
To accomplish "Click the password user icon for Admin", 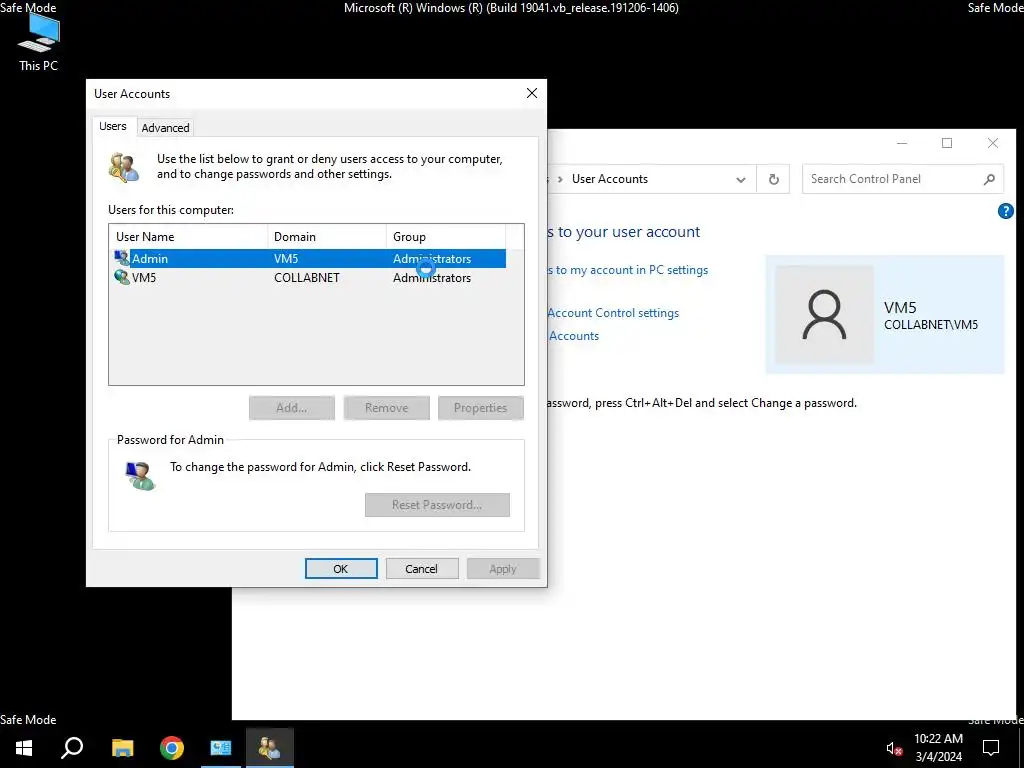I will pyautogui.click(x=140, y=475).
